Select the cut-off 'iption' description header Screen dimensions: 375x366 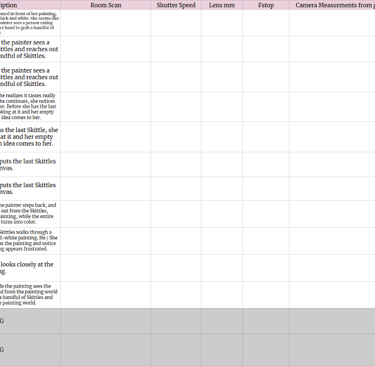tap(30, 5)
